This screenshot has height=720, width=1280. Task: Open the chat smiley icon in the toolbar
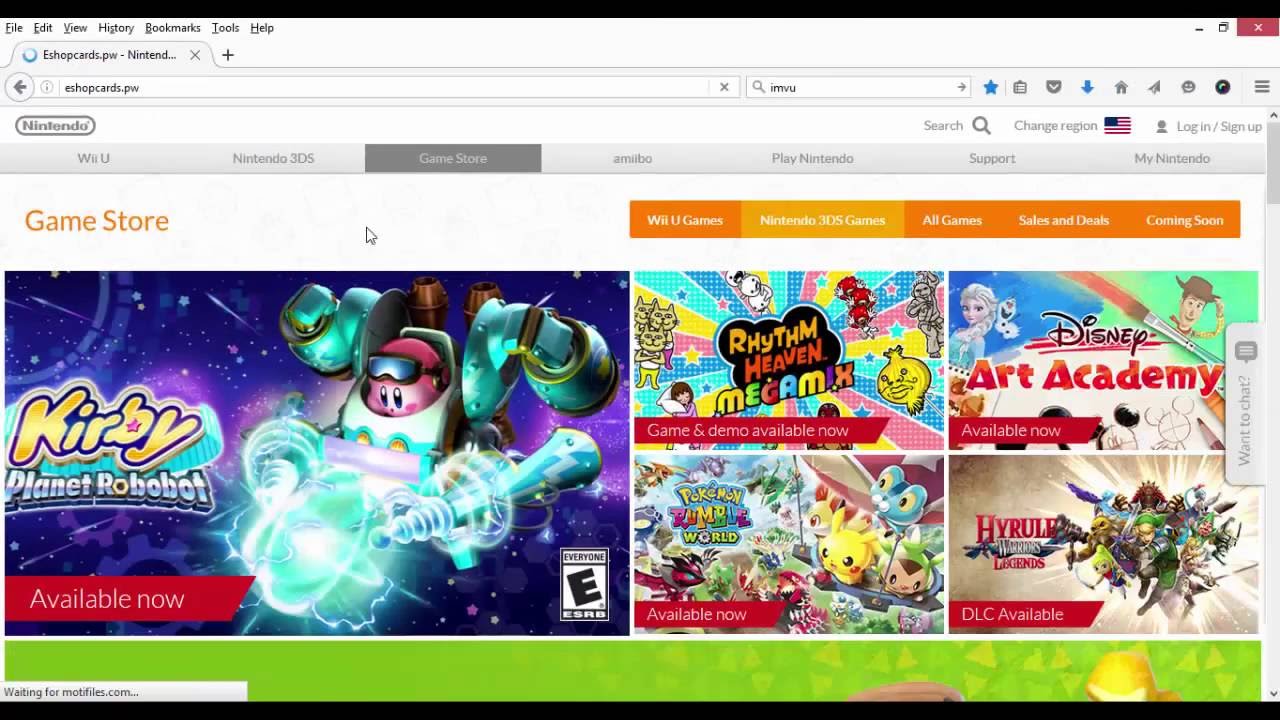(1188, 87)
